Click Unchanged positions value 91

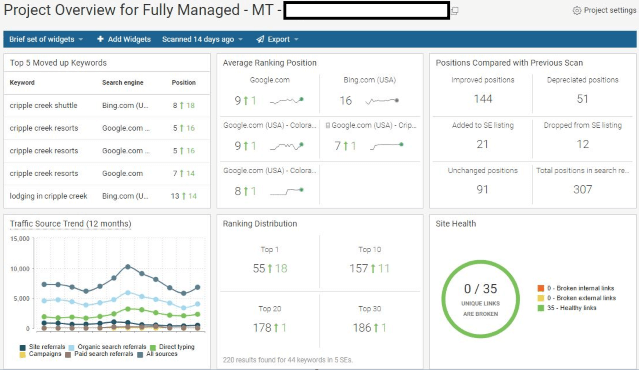(x=483, y=189)
